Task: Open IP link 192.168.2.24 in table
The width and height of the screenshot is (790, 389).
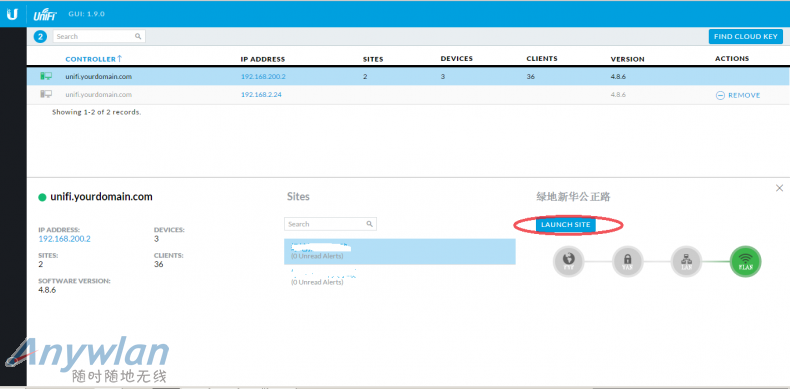Action: point(261,94)
